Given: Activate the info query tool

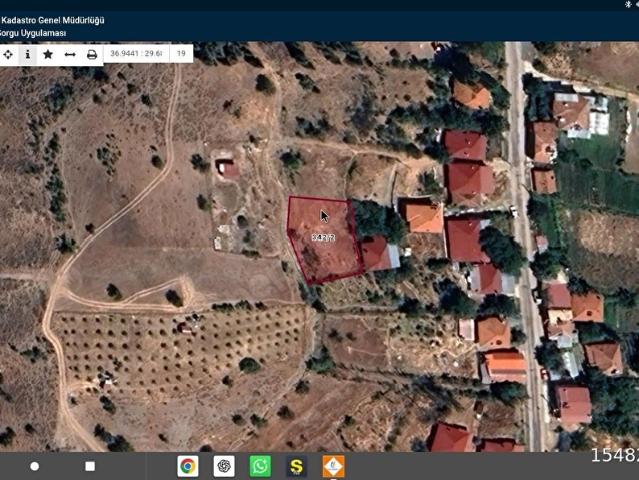Looking at the screenshot, I should (x=27, y=54).
